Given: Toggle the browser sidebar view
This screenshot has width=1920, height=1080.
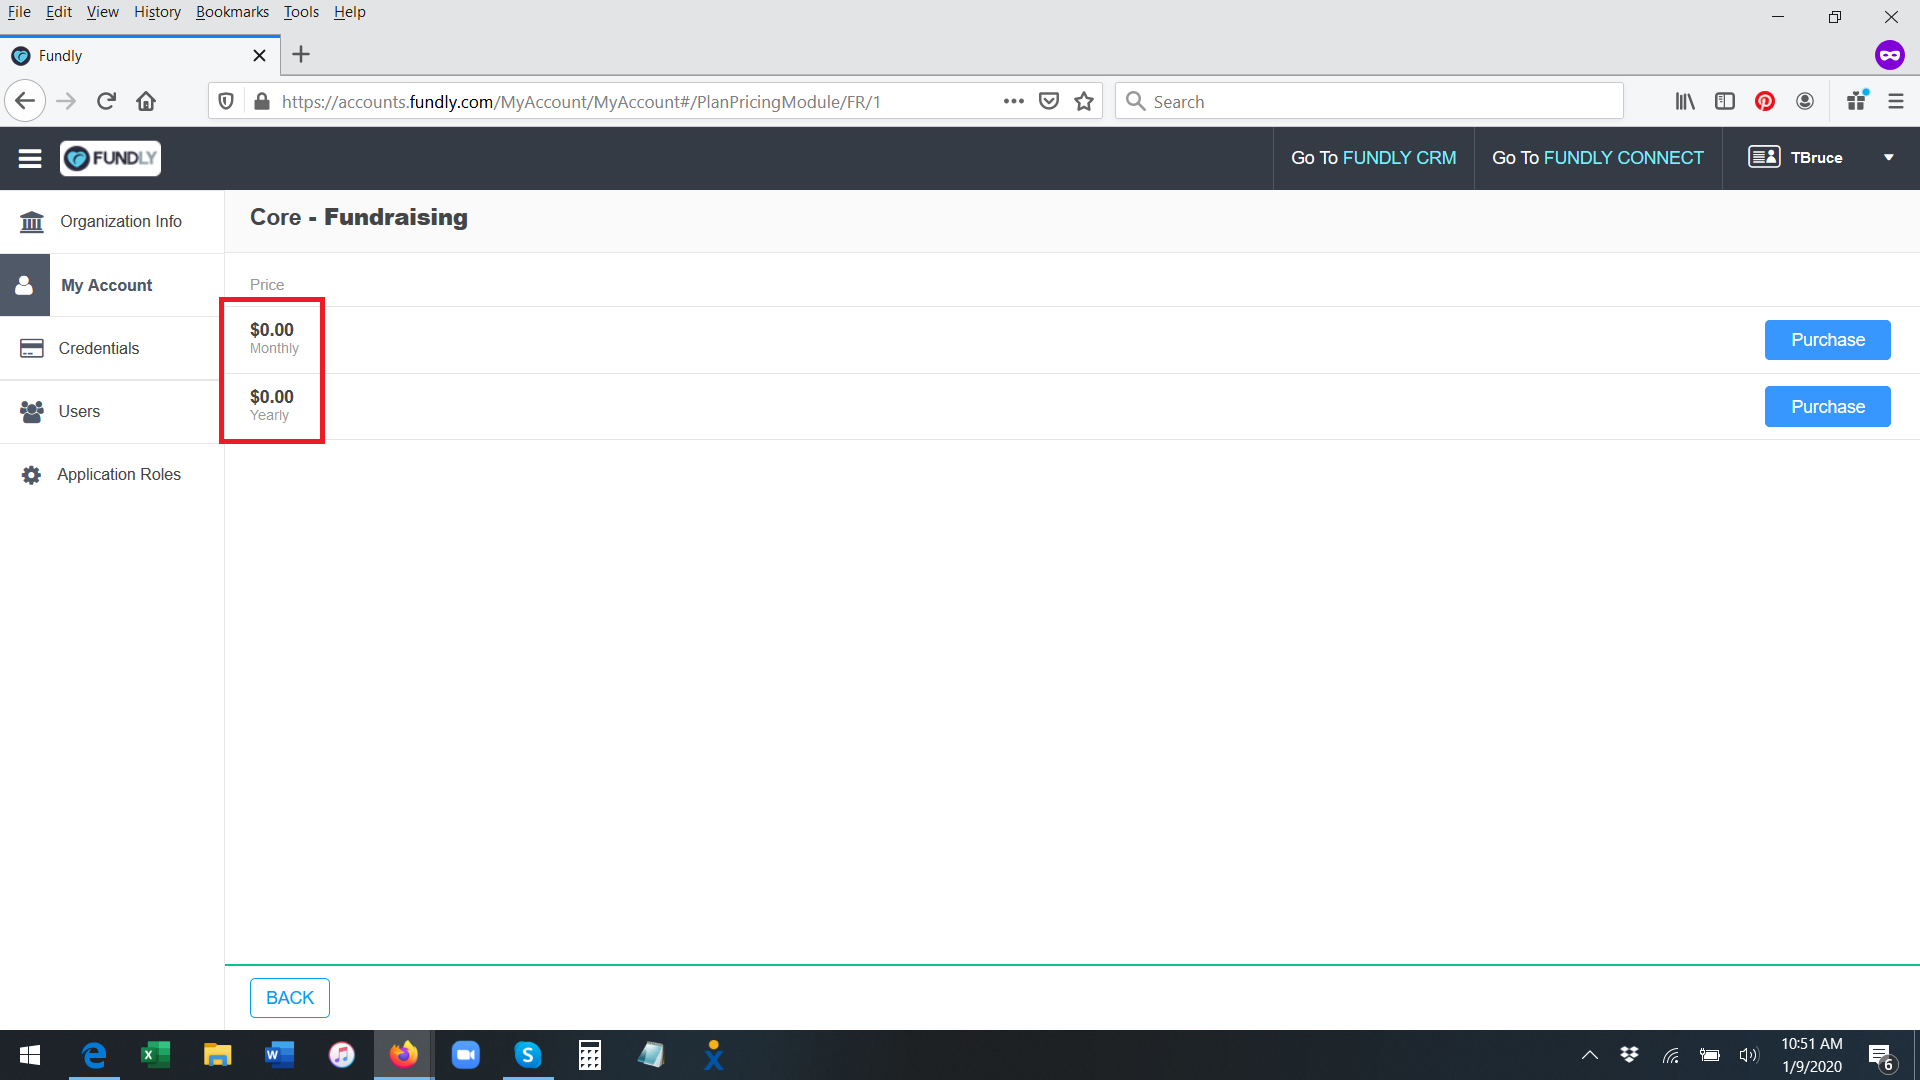Looking at the screenshot, I should click(x=1725, y=101).
